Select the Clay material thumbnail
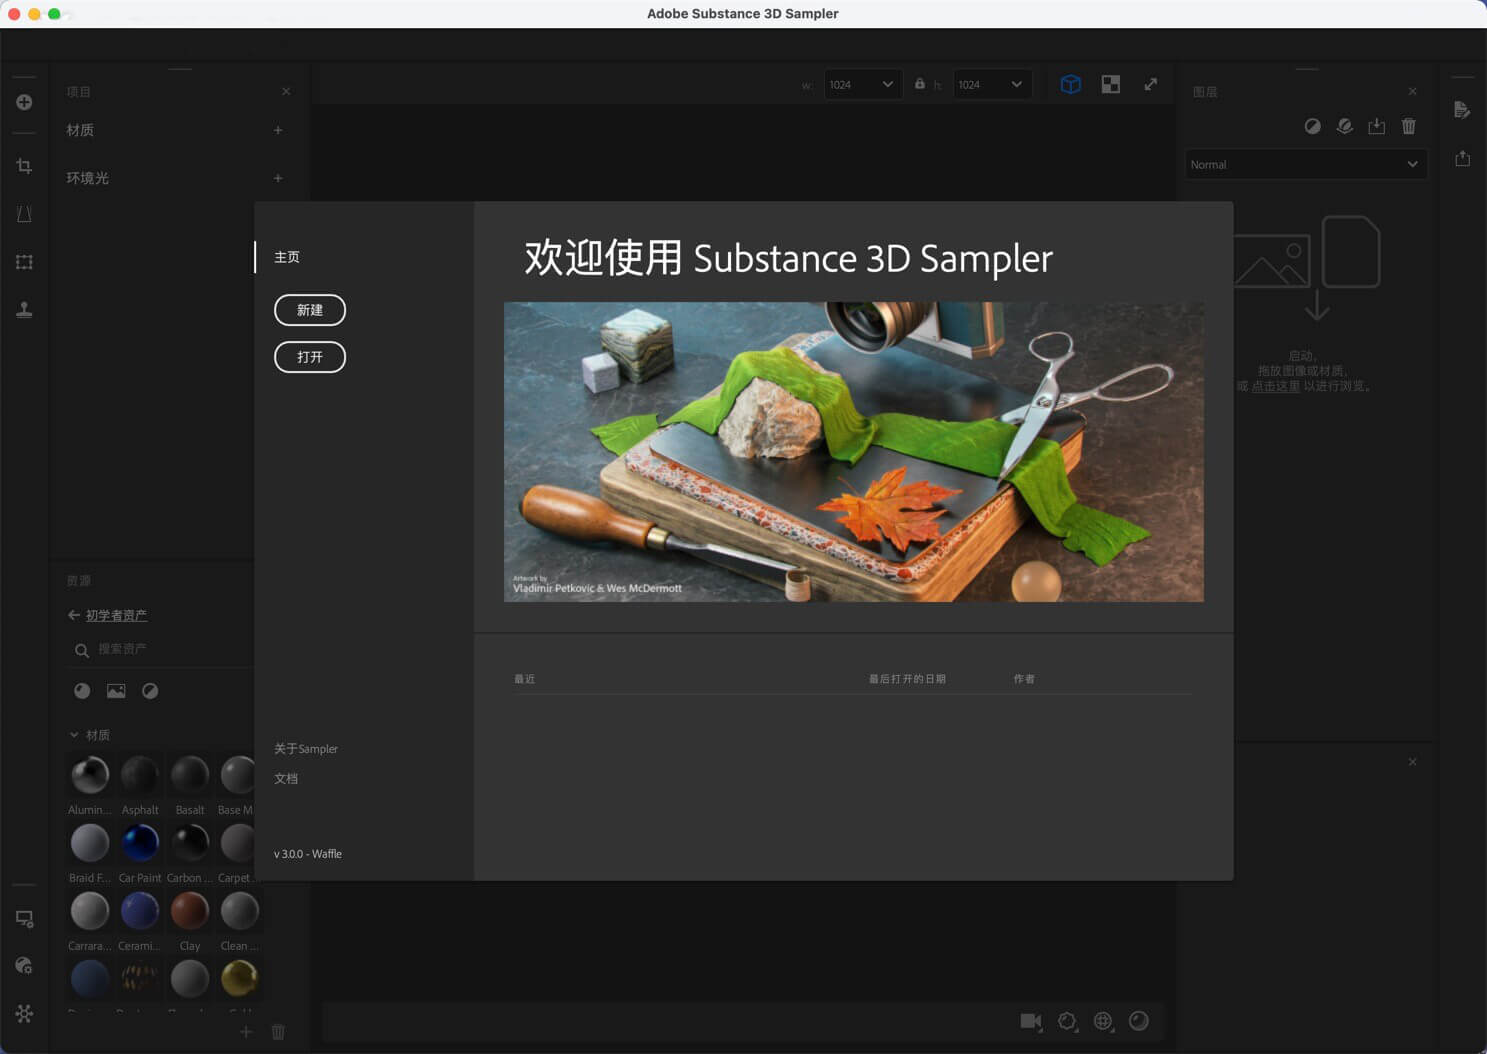 click(190, 911)
